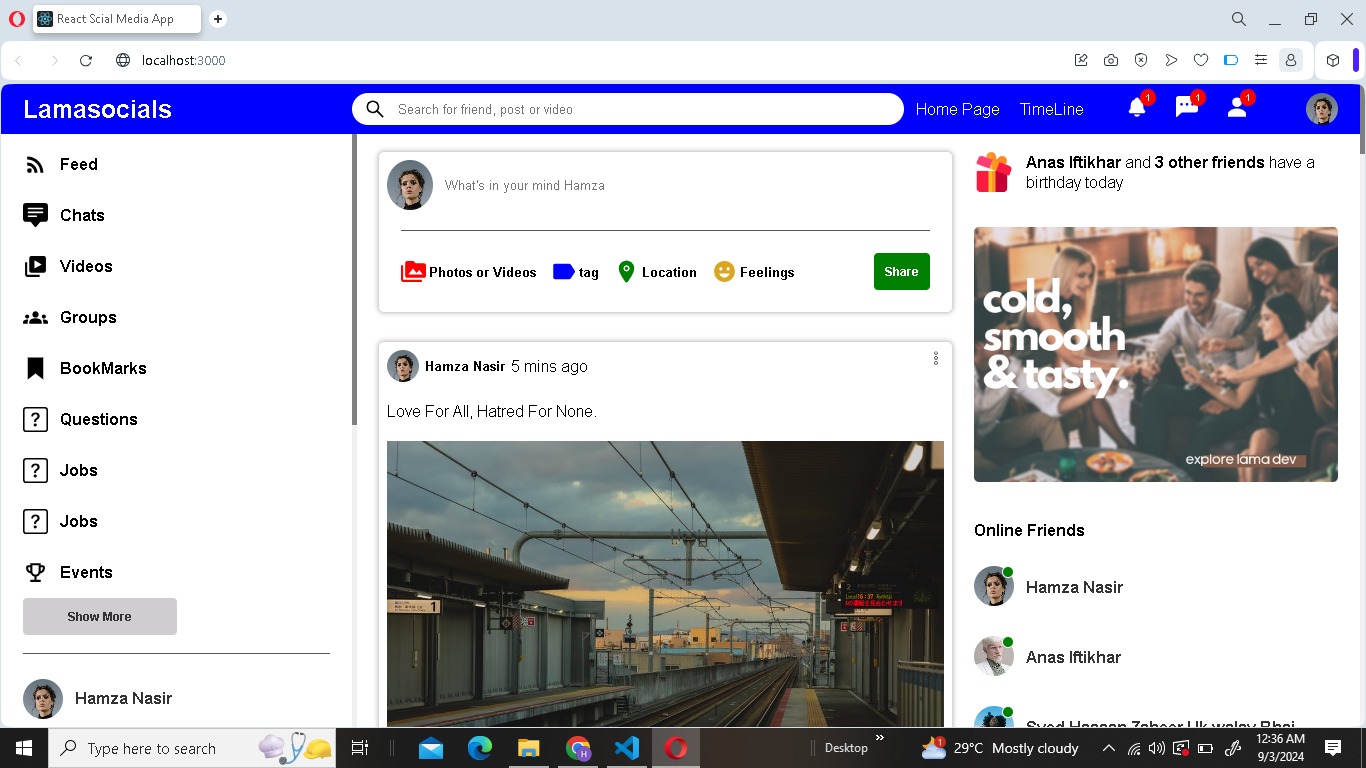Screen dimensions: 1366x768
Task: Click the cold, smooth & tasty ad image
Action: [1155, 354]
